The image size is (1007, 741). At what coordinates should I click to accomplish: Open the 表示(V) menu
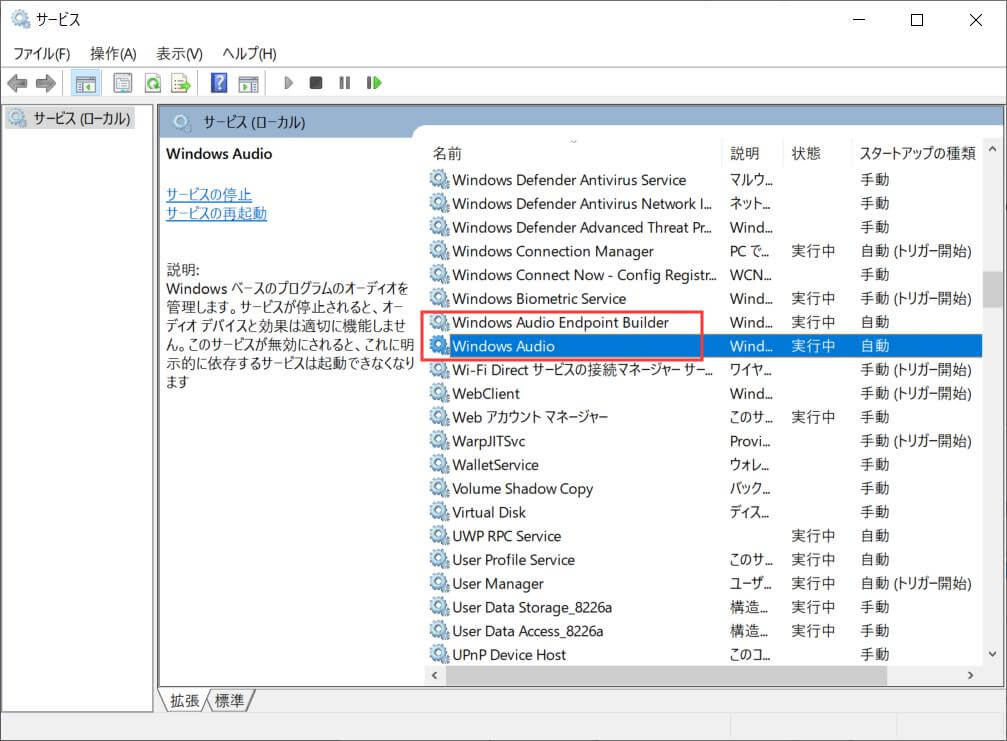click(x=179, y=53)
